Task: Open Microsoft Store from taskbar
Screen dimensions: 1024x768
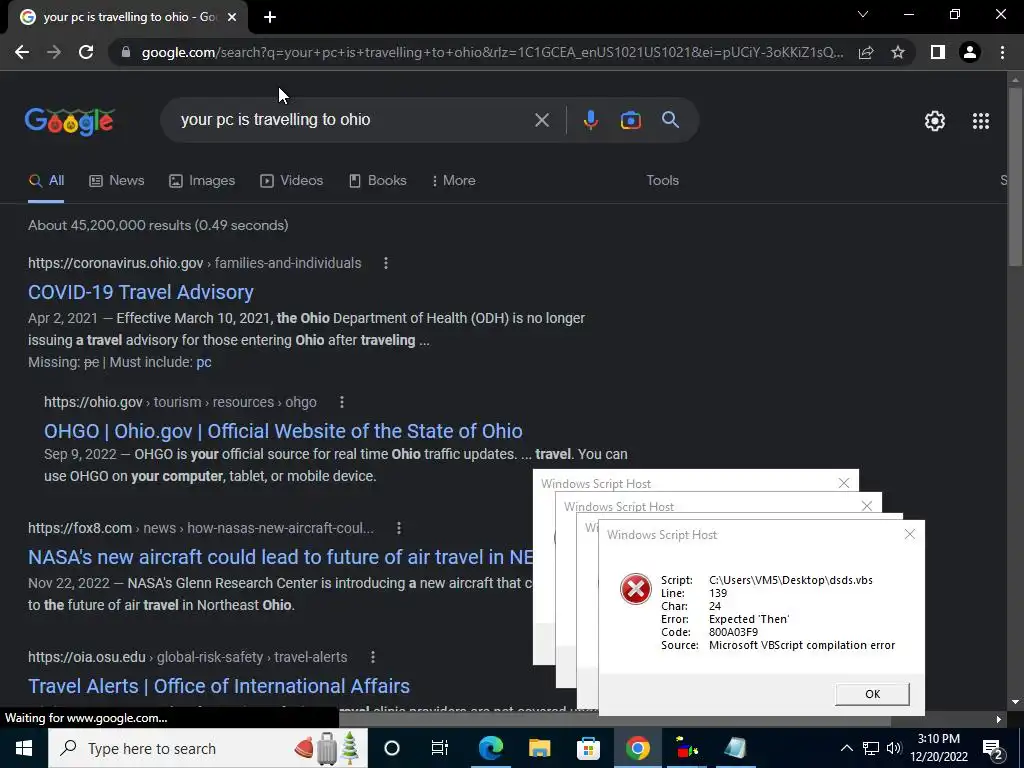Action: coord(588,748)
